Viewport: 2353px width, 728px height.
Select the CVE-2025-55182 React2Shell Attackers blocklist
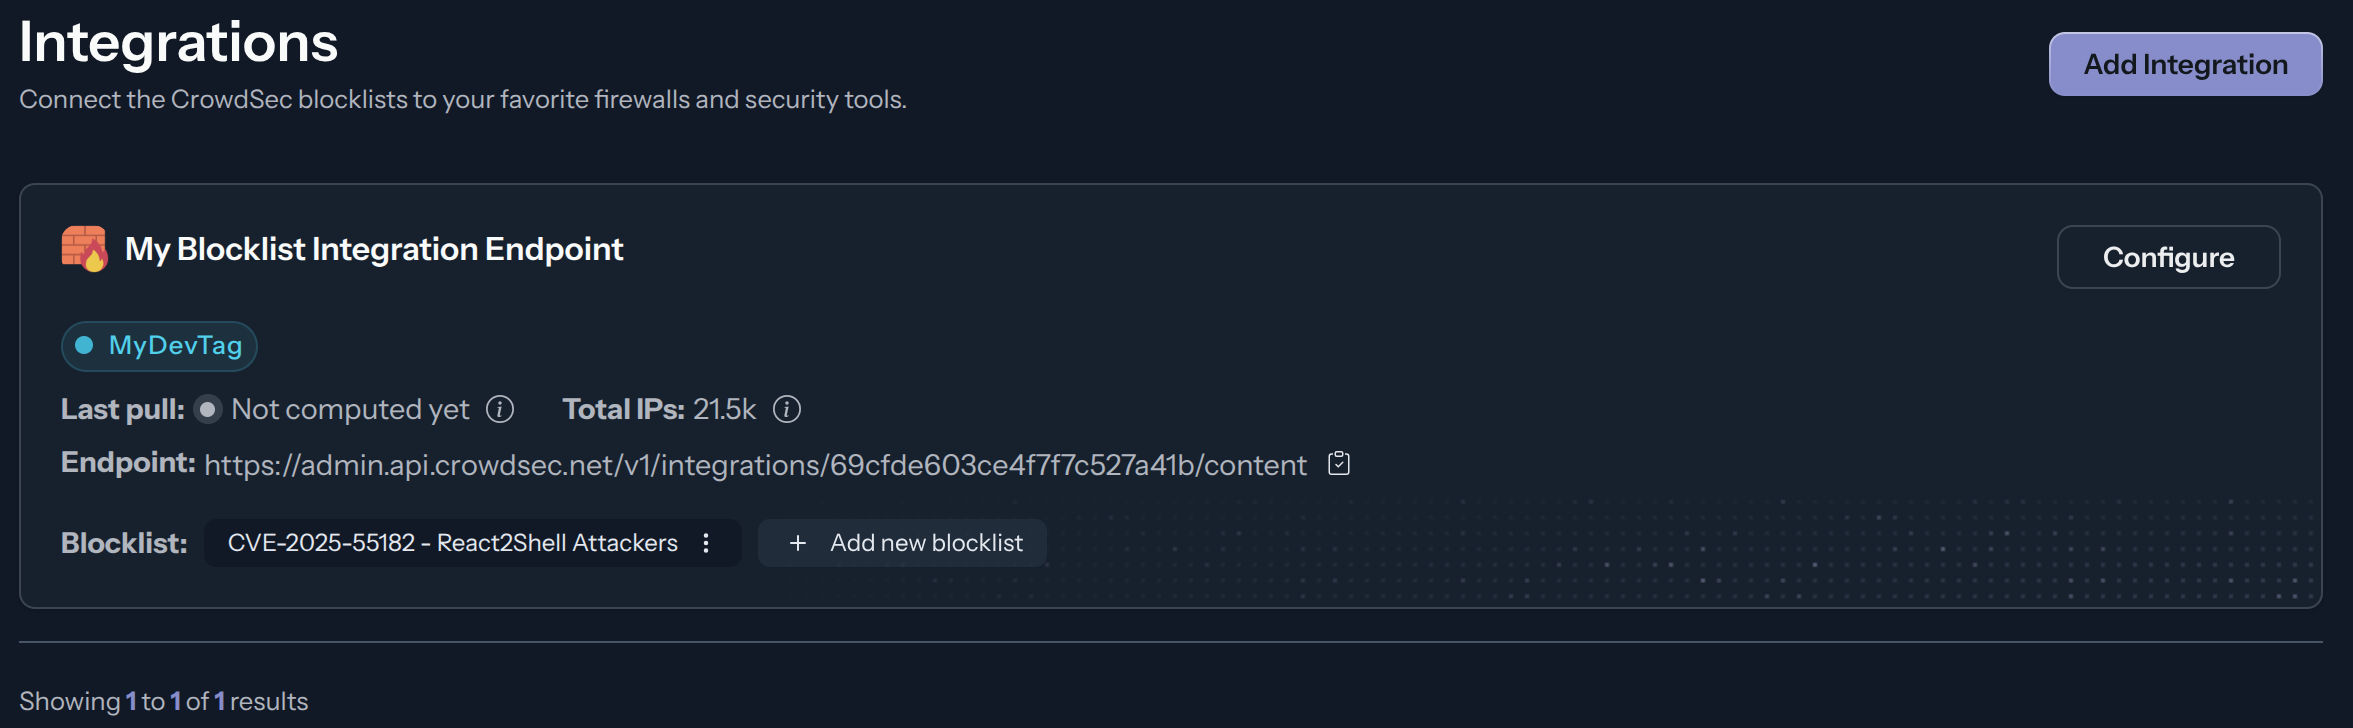450,543
